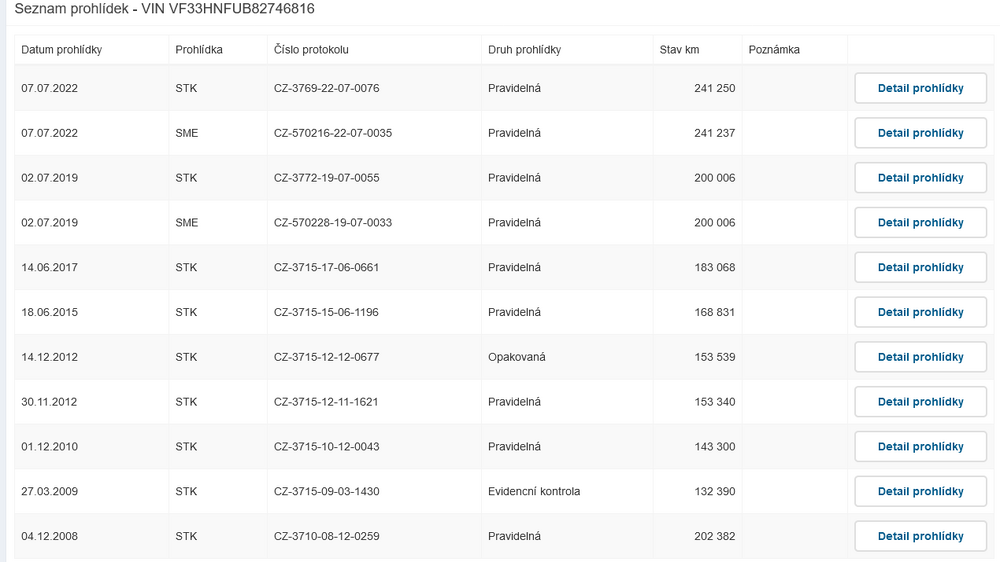
Task: Click the Datum prohlídky column header
Action: (x=61, y=50)
